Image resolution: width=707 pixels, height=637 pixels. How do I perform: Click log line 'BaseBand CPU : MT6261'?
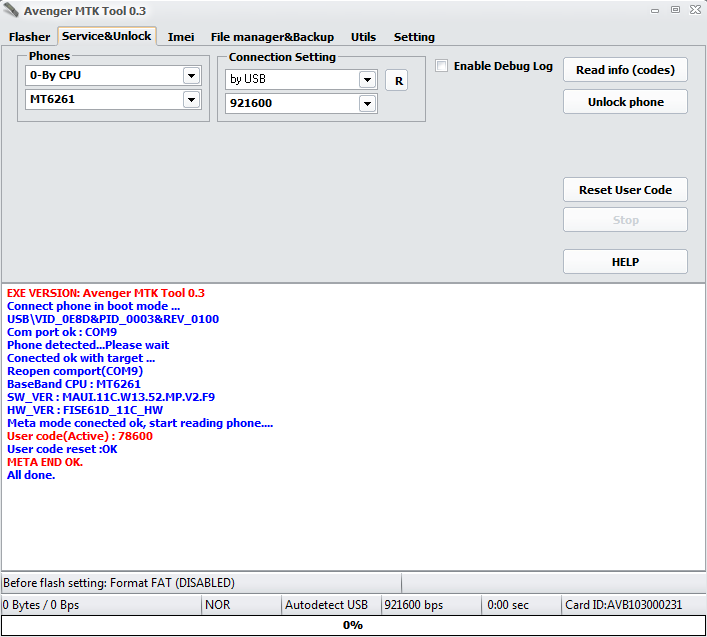tap(73, 384)
